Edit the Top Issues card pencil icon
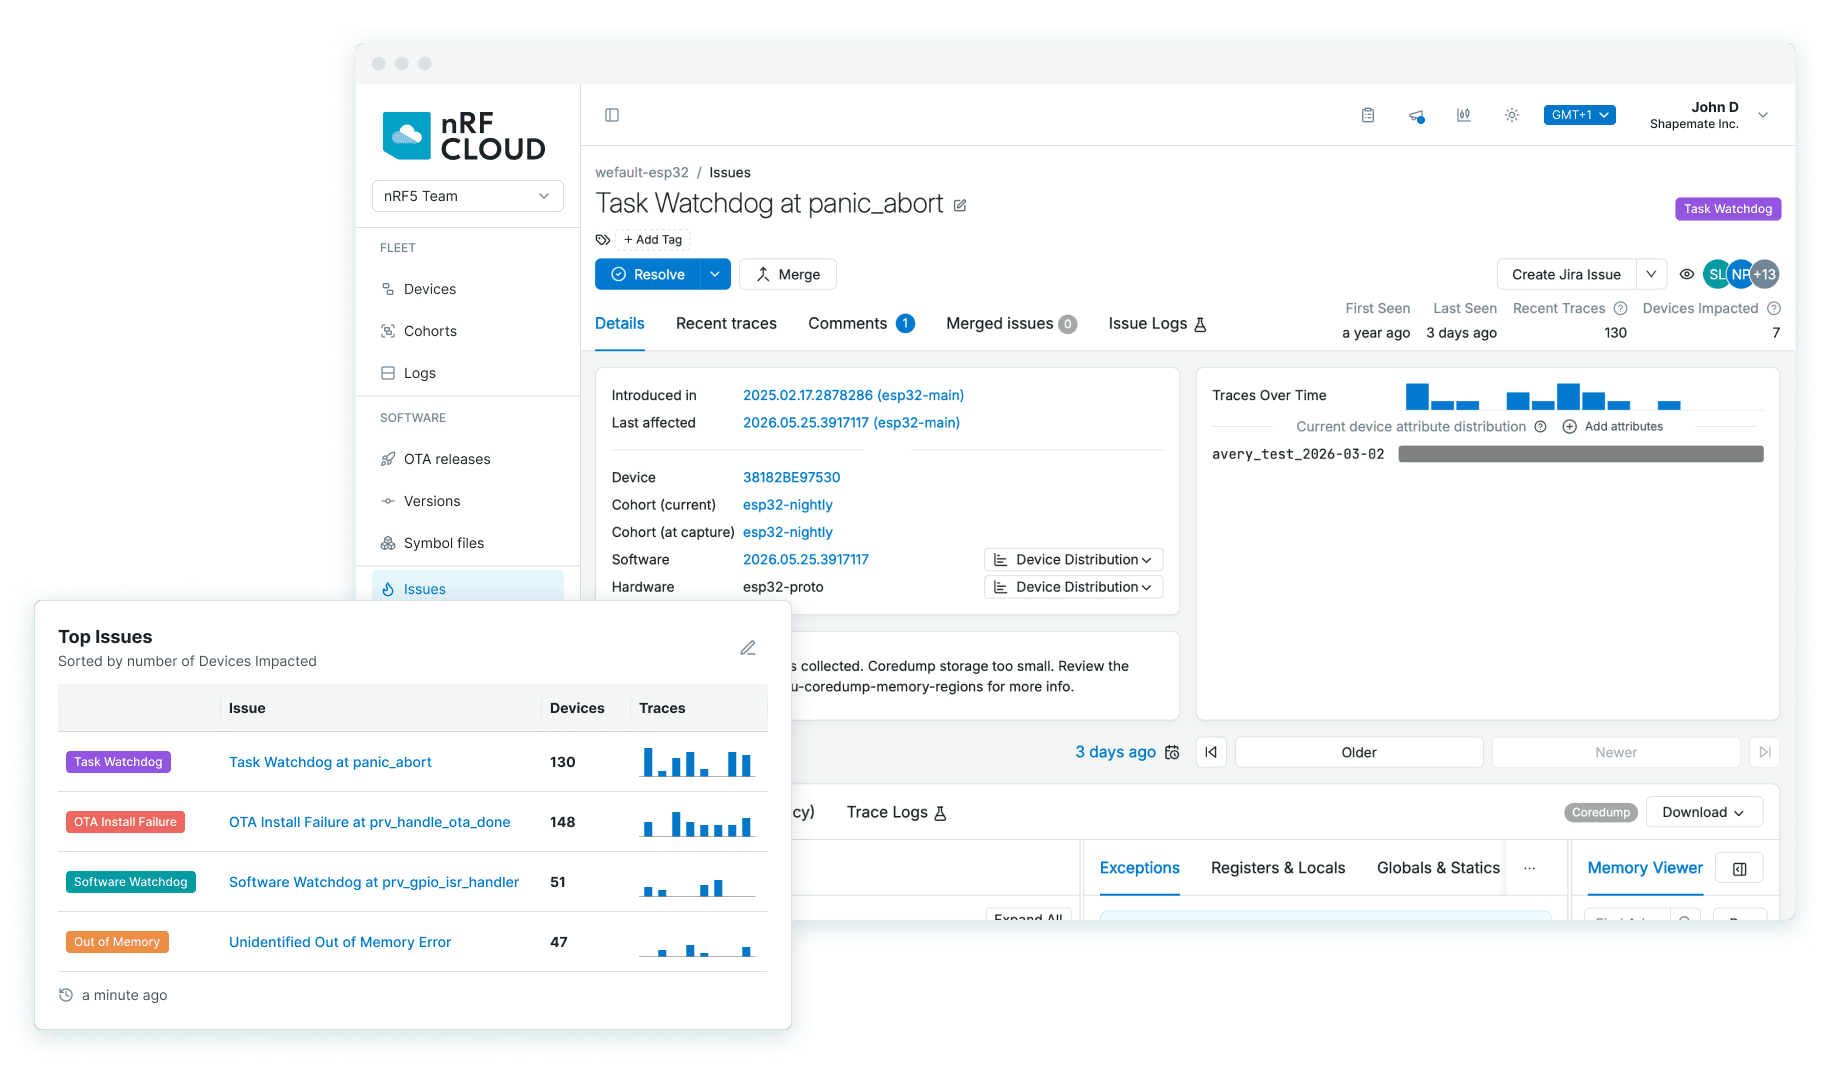Screen dimensions: 1829x1073 (748, 648)
